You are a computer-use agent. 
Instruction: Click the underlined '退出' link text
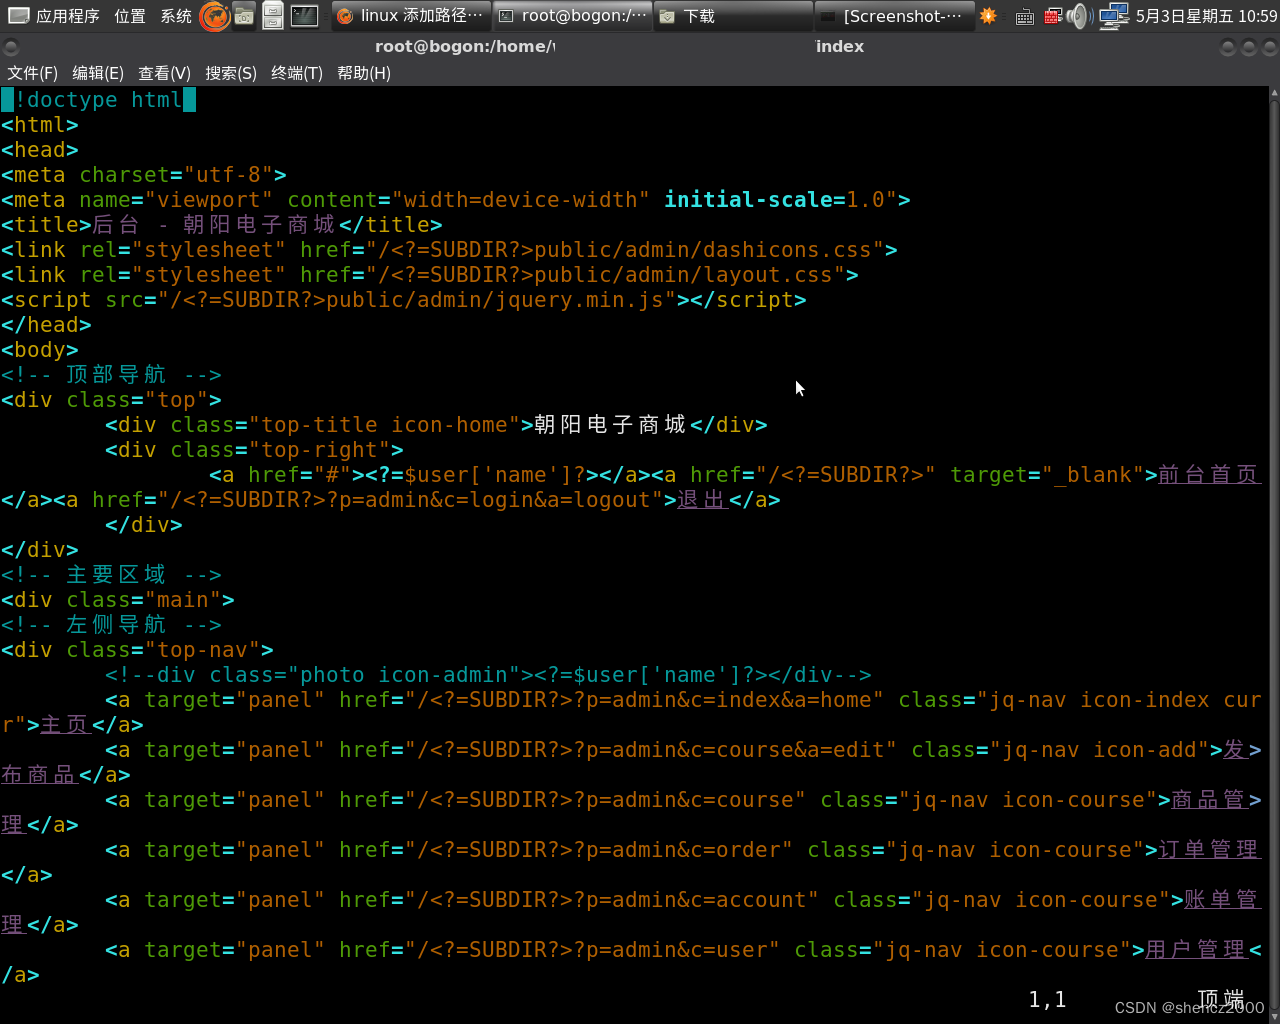point(702,500)
